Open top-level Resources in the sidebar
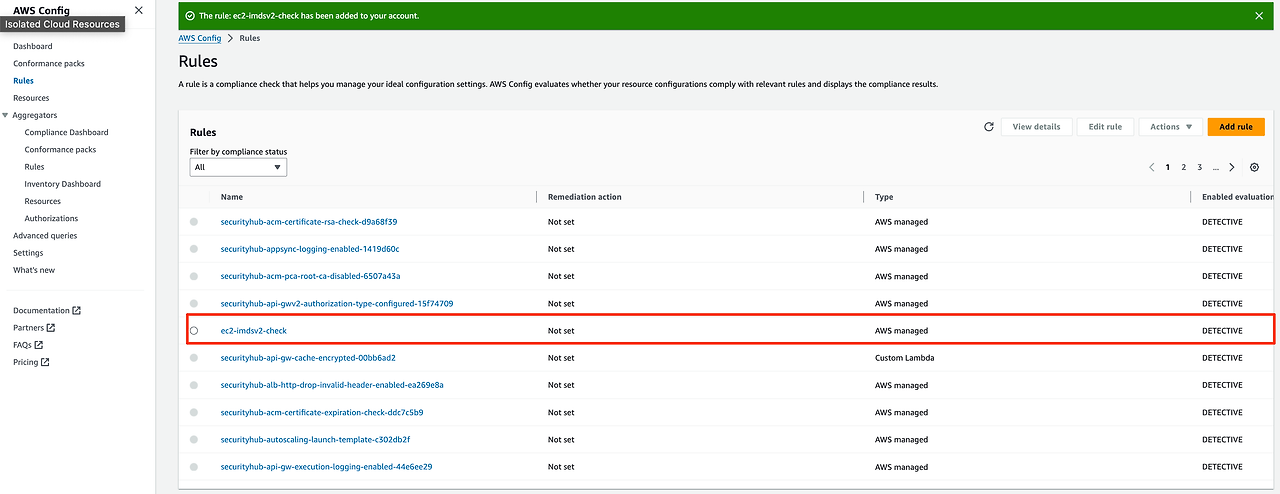Screen dimensions: 1280x494 tap(31, 98)
